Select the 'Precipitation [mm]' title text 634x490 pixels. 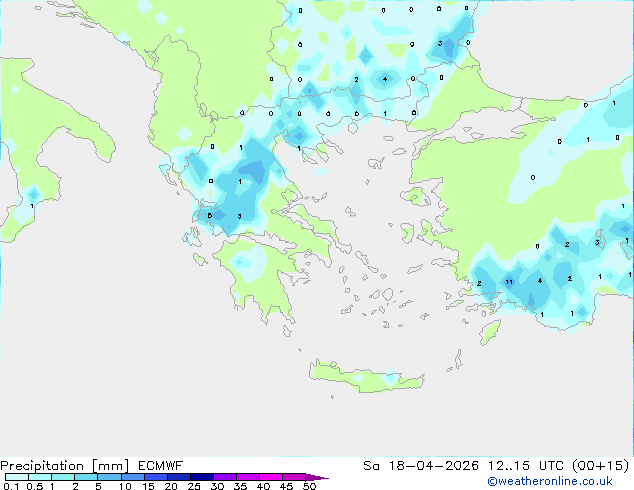coord(65,466)
